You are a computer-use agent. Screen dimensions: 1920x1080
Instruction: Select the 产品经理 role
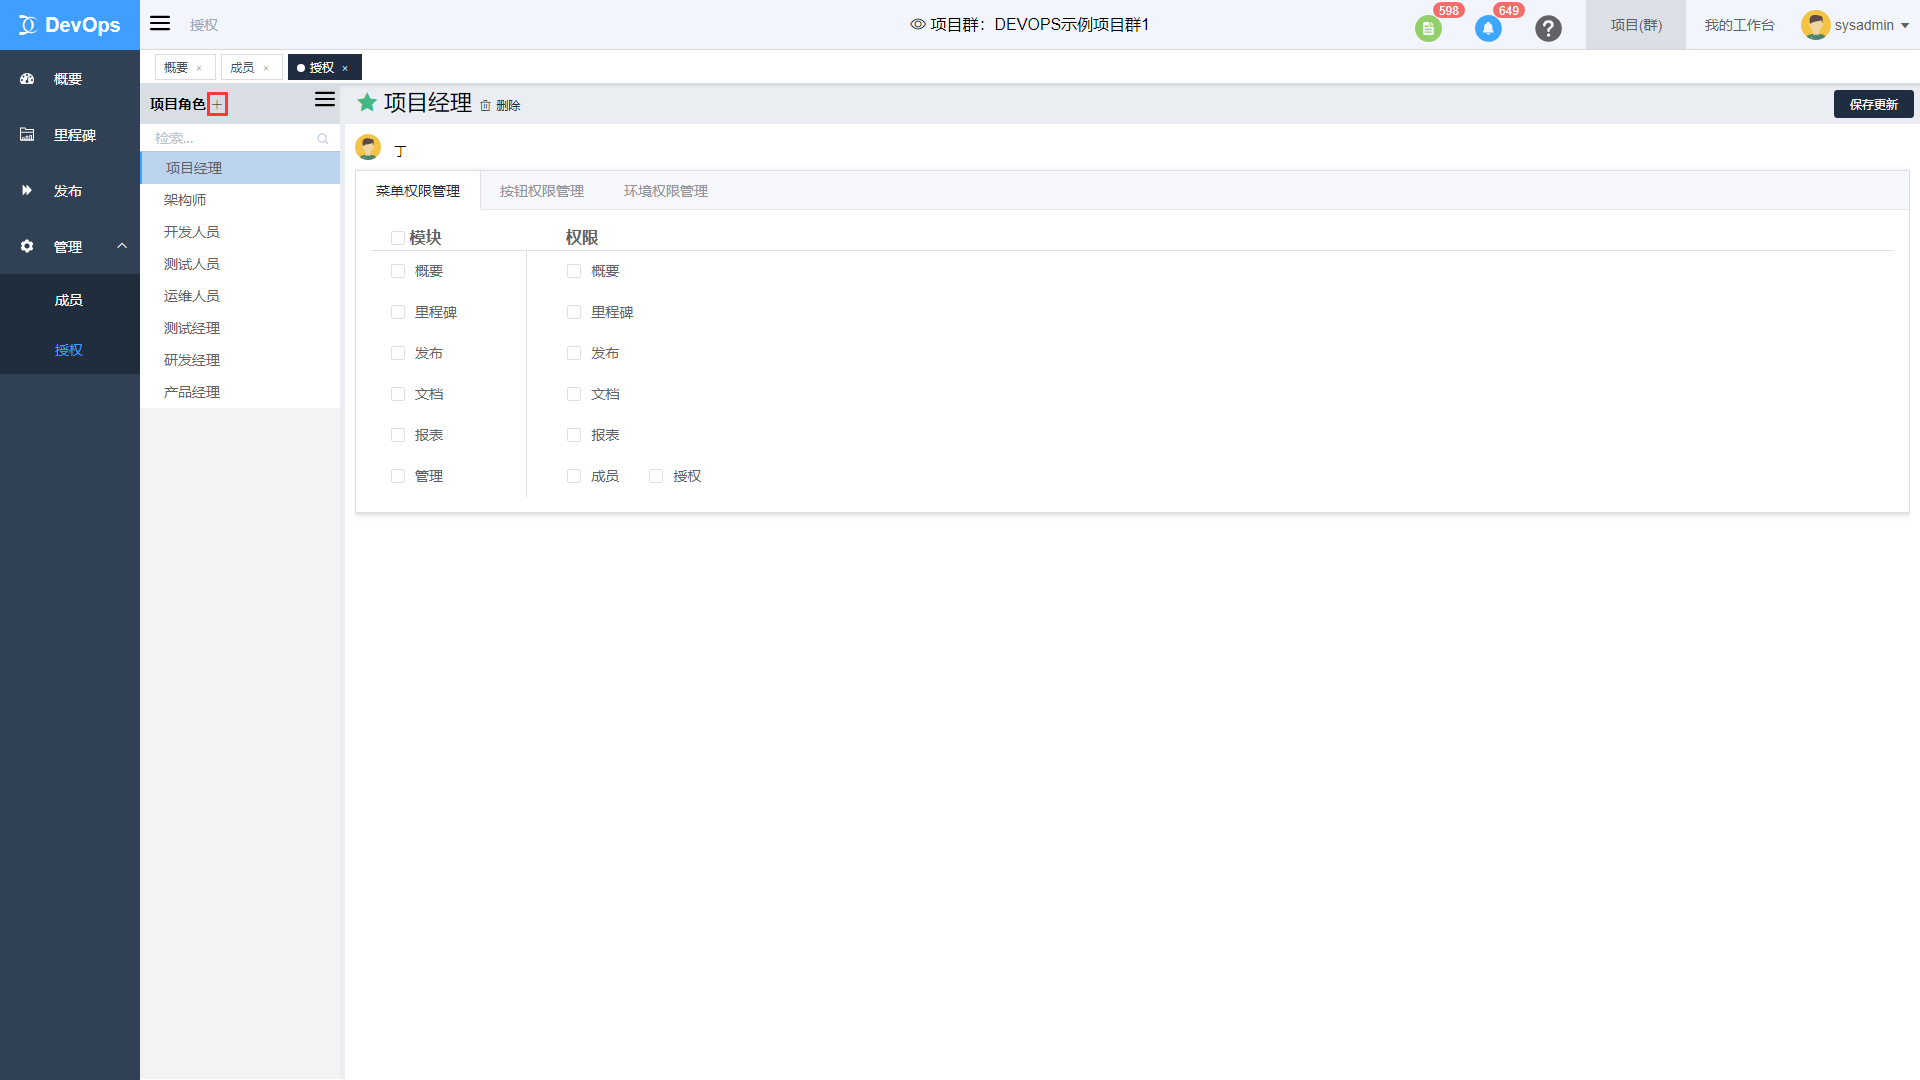click(240, 392)
